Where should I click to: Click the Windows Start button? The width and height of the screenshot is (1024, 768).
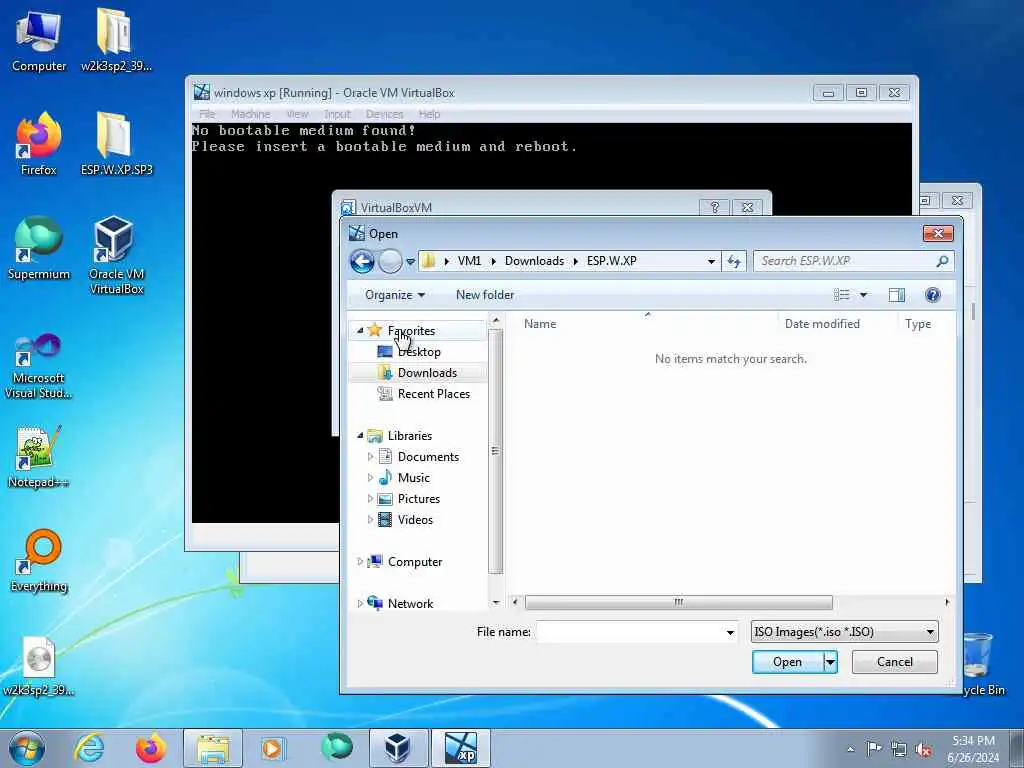pyautogui.click(x=27, y=748)
